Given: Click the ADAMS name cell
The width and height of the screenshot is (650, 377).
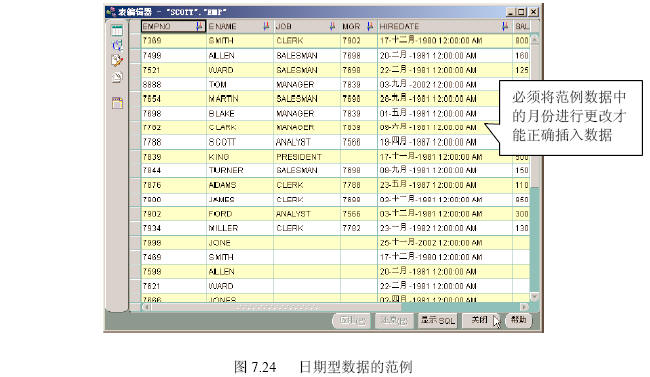Looking at the screenshot, I should pos(240,185).
